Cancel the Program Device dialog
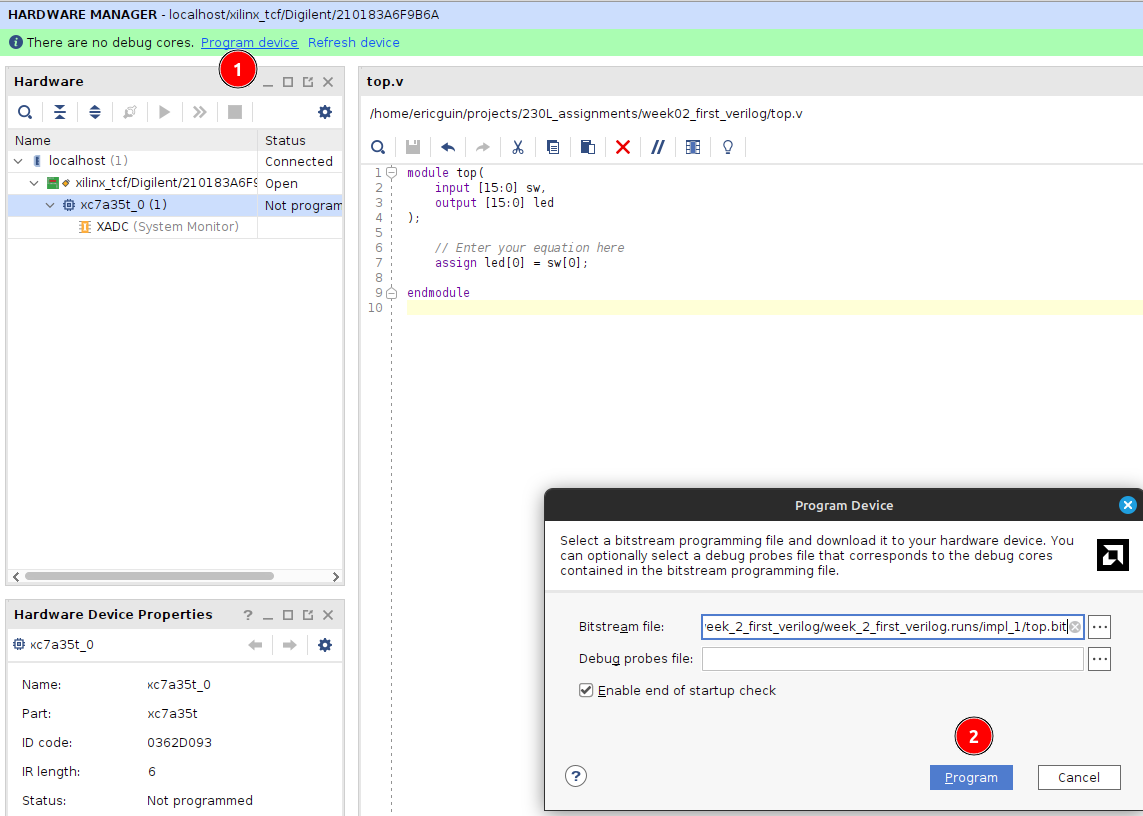 tap(1079, 778)
